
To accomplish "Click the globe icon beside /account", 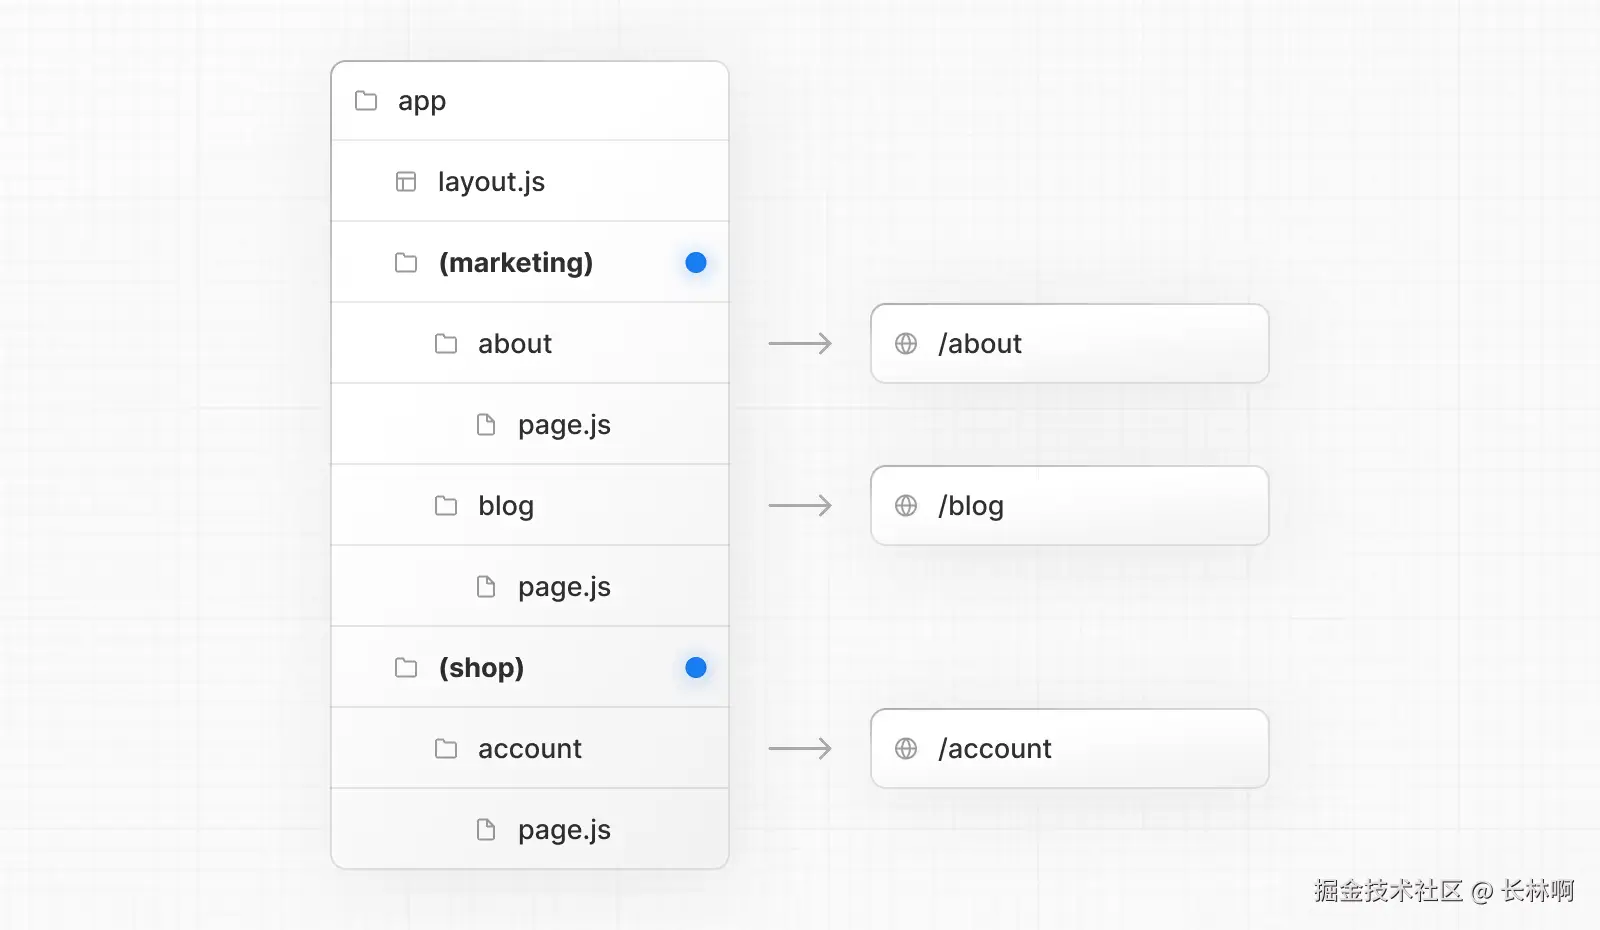I will point(906,749).
